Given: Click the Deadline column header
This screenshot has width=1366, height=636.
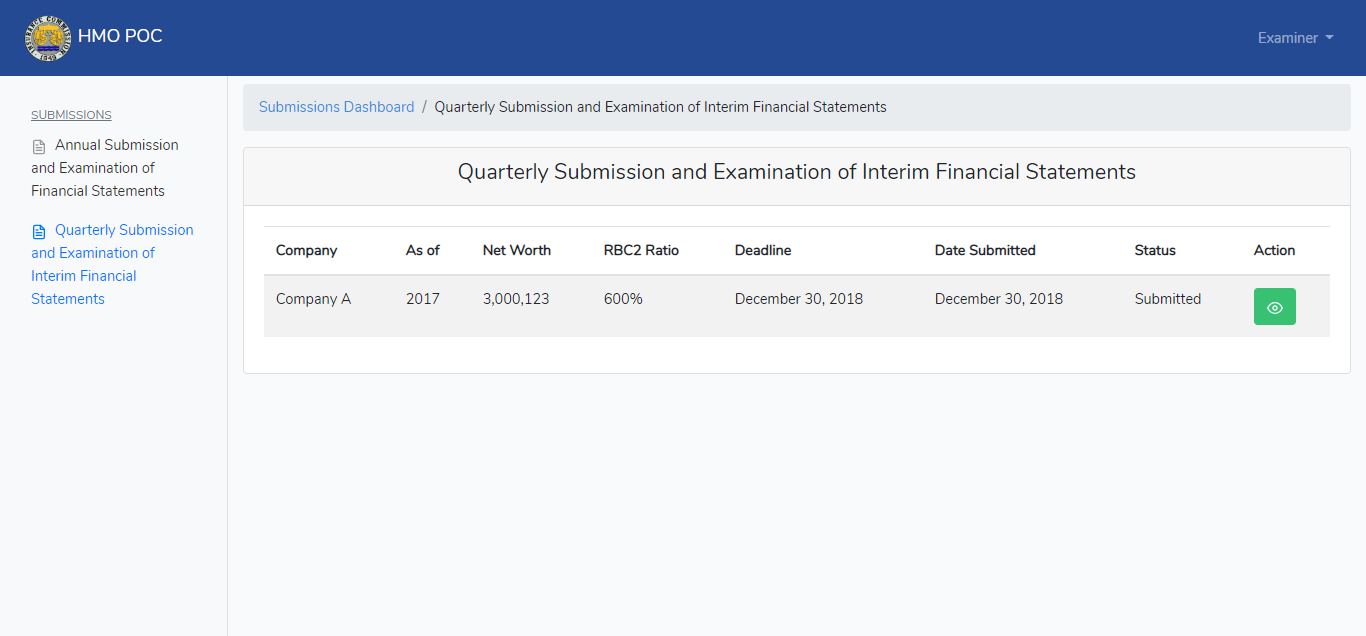Looking at the screenshot, I should [763, 250].
